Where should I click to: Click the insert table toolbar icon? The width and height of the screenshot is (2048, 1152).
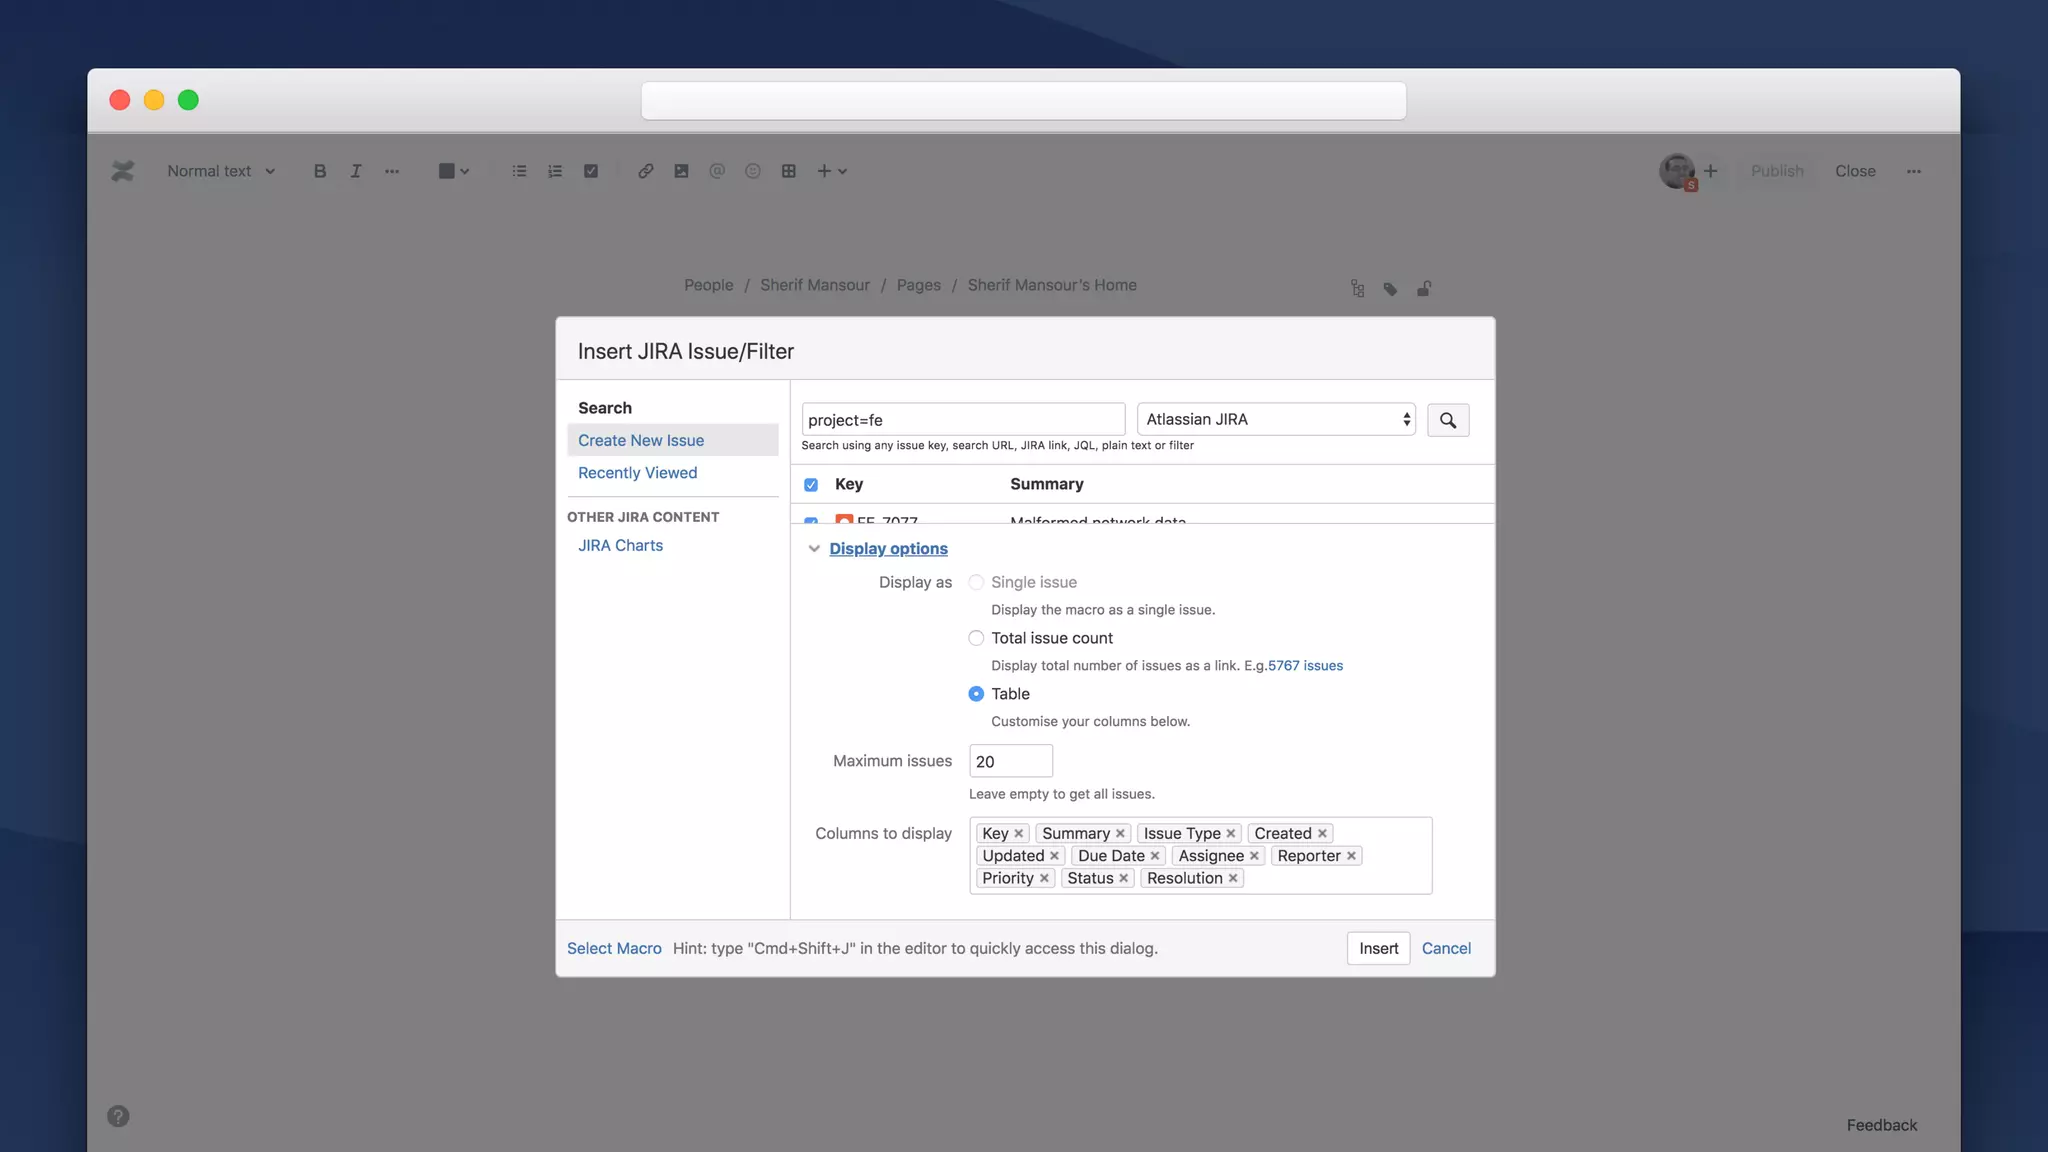coord(788,171)
